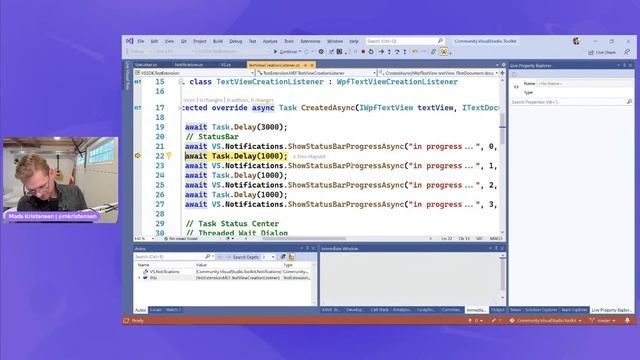Click the Step Out icon

(x=405, y=52)
